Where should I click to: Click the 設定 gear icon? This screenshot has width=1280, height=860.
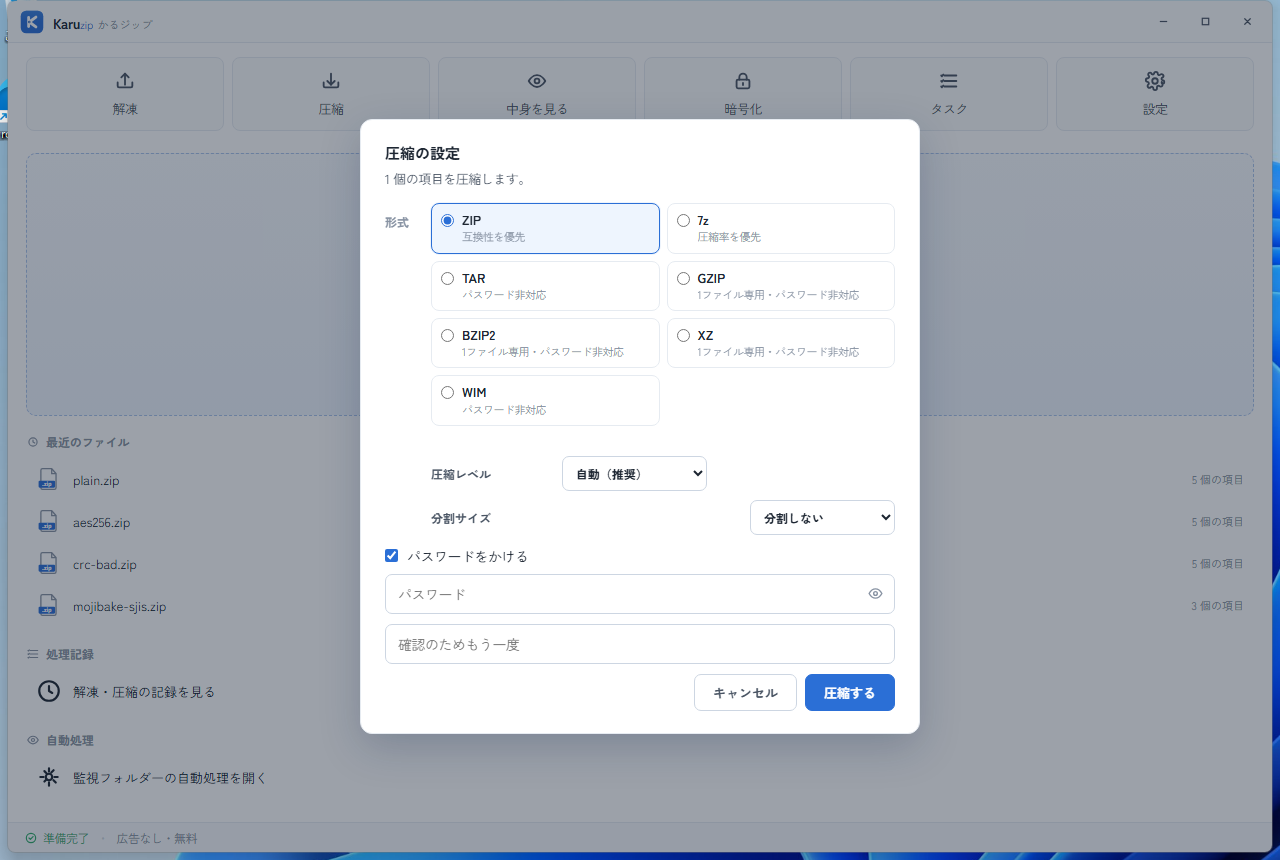pyautogui.click(x=1155, y=81)
